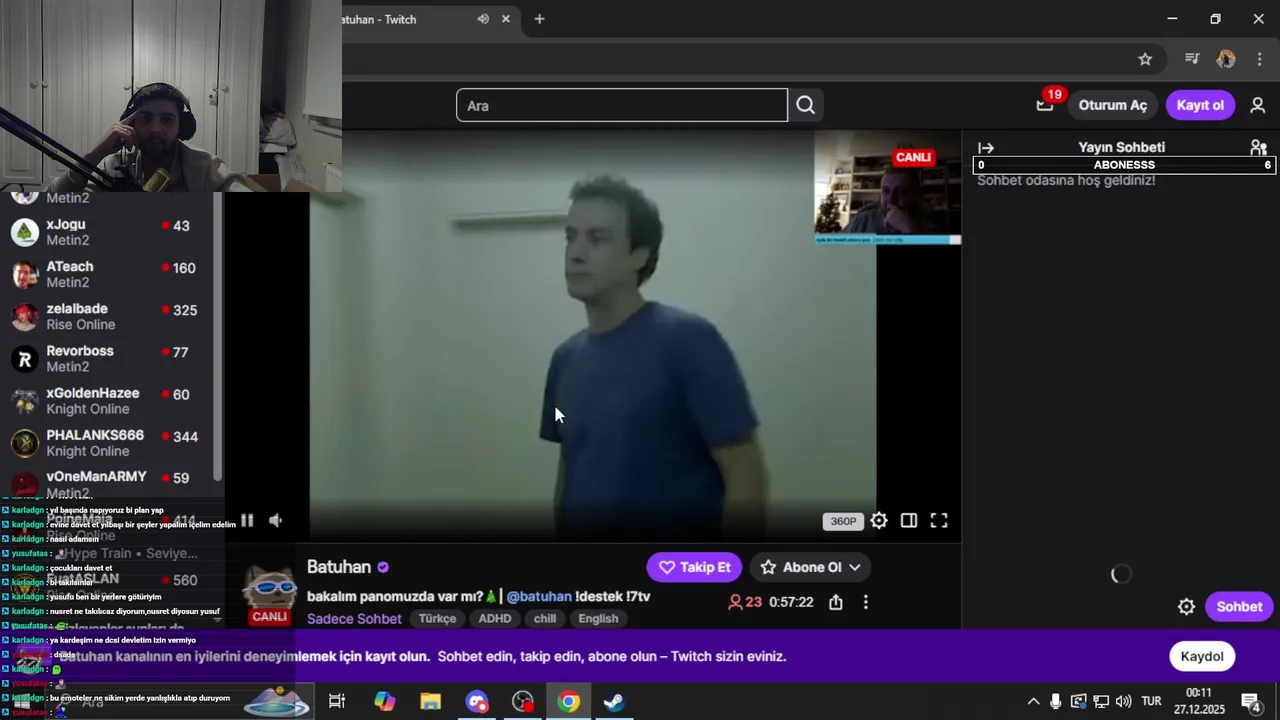The image size is (1280, 720).
Task: Open Chrome media controls icon
Action: click(1191, 59)
